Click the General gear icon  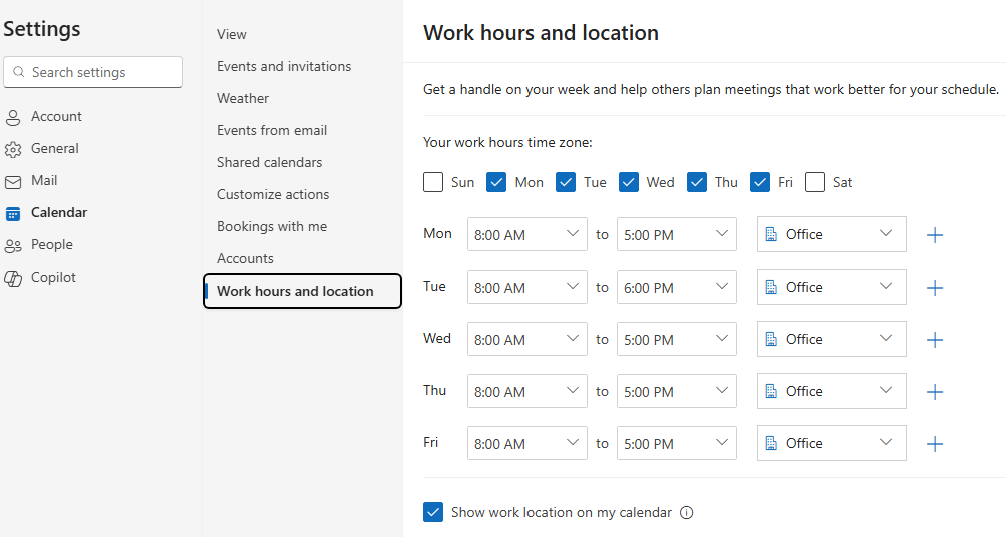(x=13, y=149)
